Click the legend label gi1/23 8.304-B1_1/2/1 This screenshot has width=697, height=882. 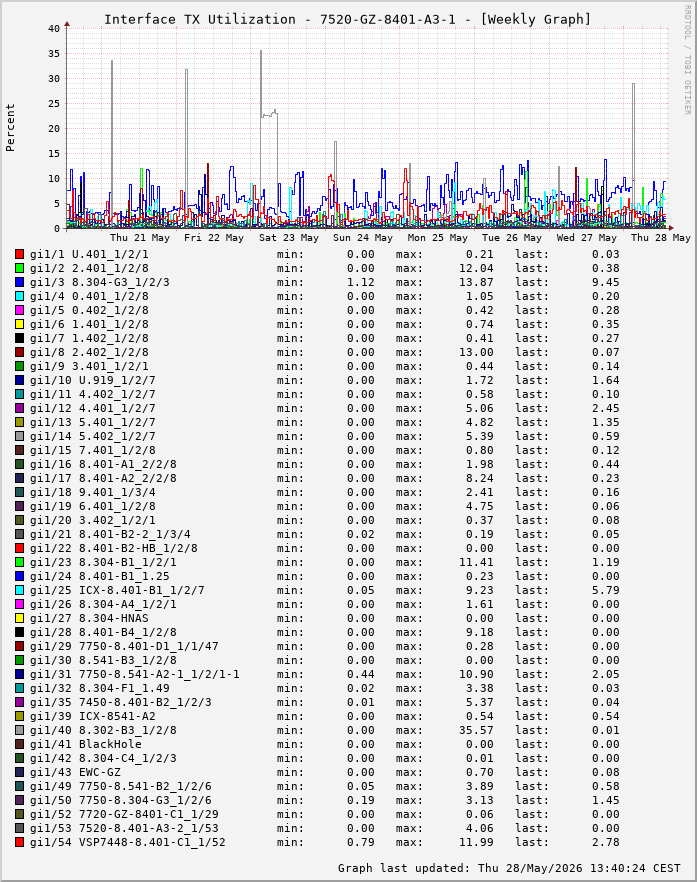[x=103, y=562]
